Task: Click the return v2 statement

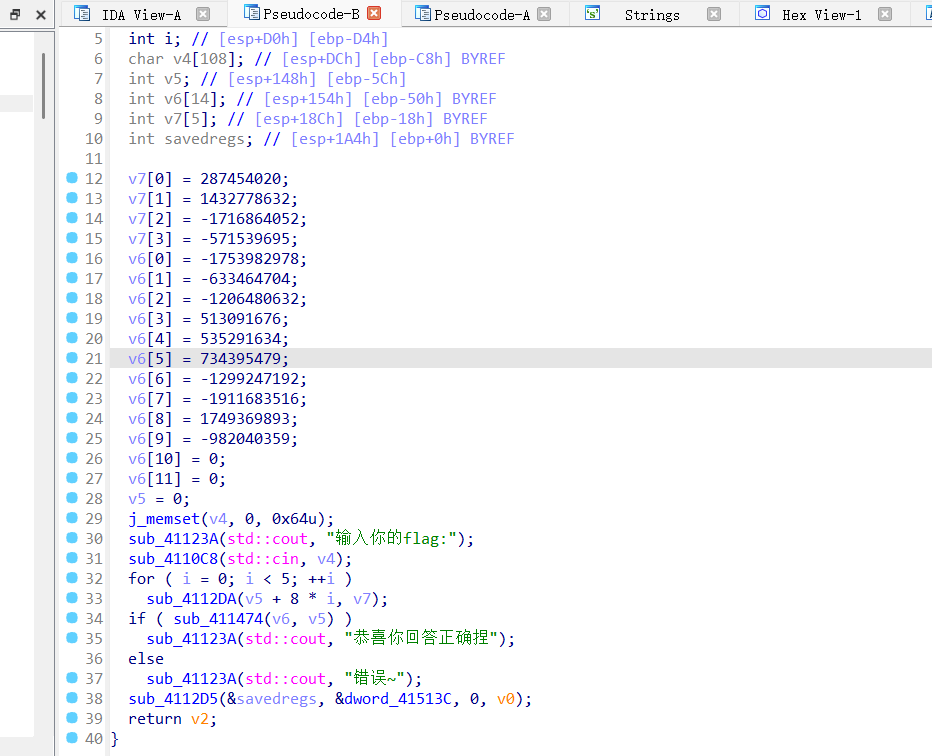Action: point(173,719)
